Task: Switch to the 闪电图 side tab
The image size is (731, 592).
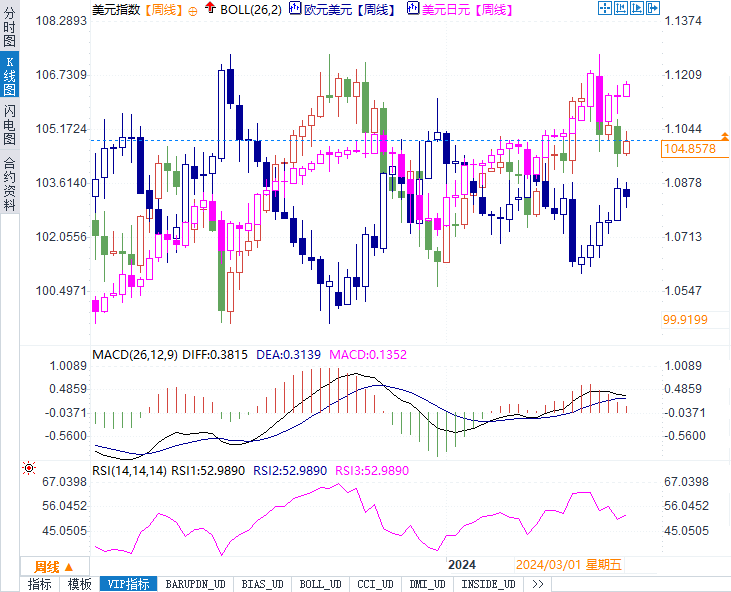Action: click(x=9, y=124)
